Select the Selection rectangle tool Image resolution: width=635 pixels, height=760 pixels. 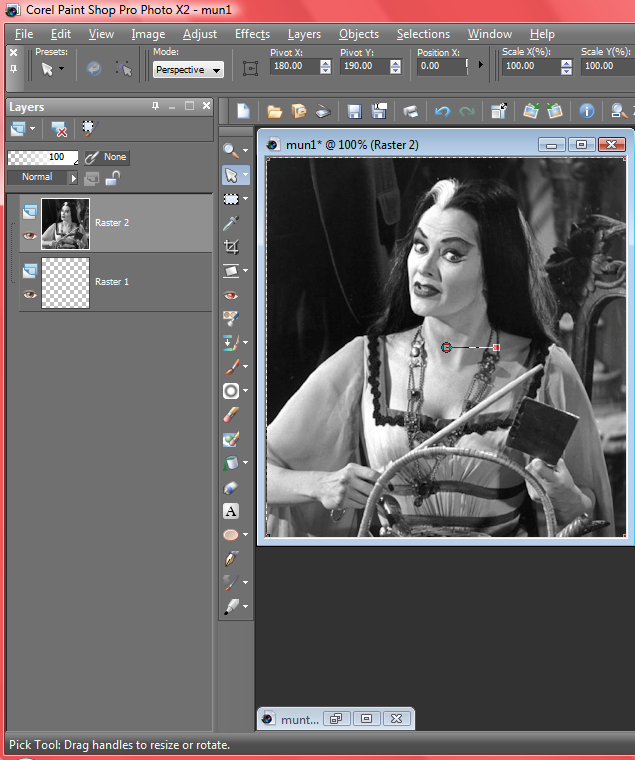[x=231, y=199]
